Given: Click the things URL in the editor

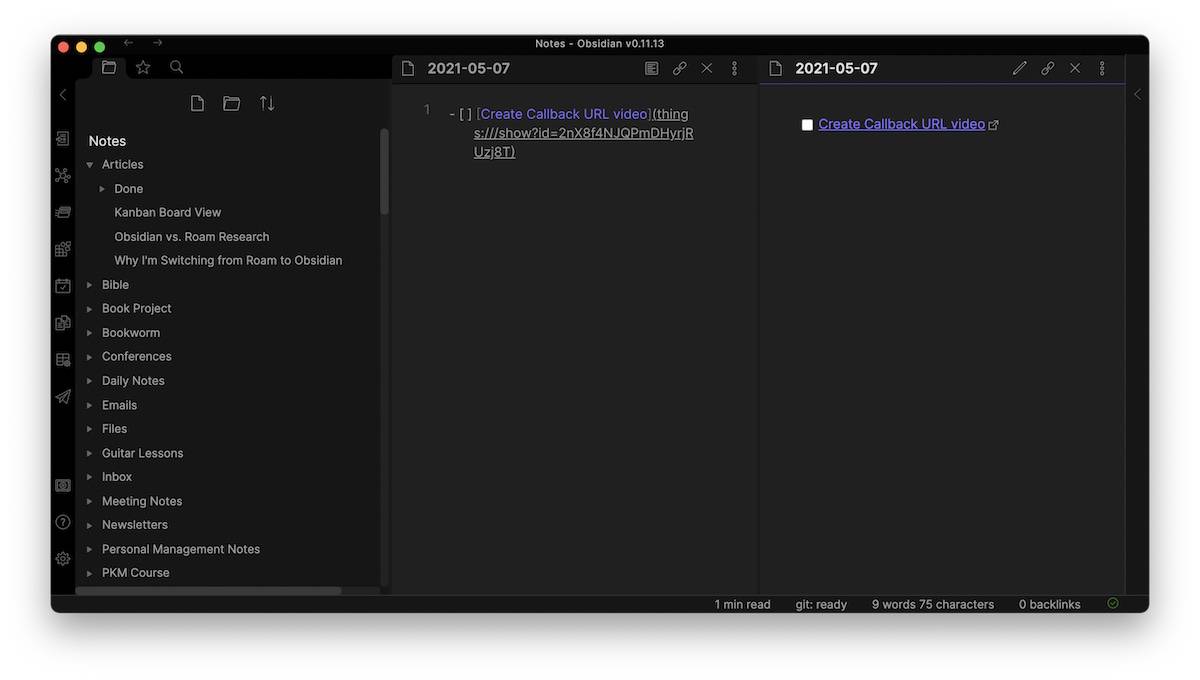Looking at the screenshot, I should [584, 133].
